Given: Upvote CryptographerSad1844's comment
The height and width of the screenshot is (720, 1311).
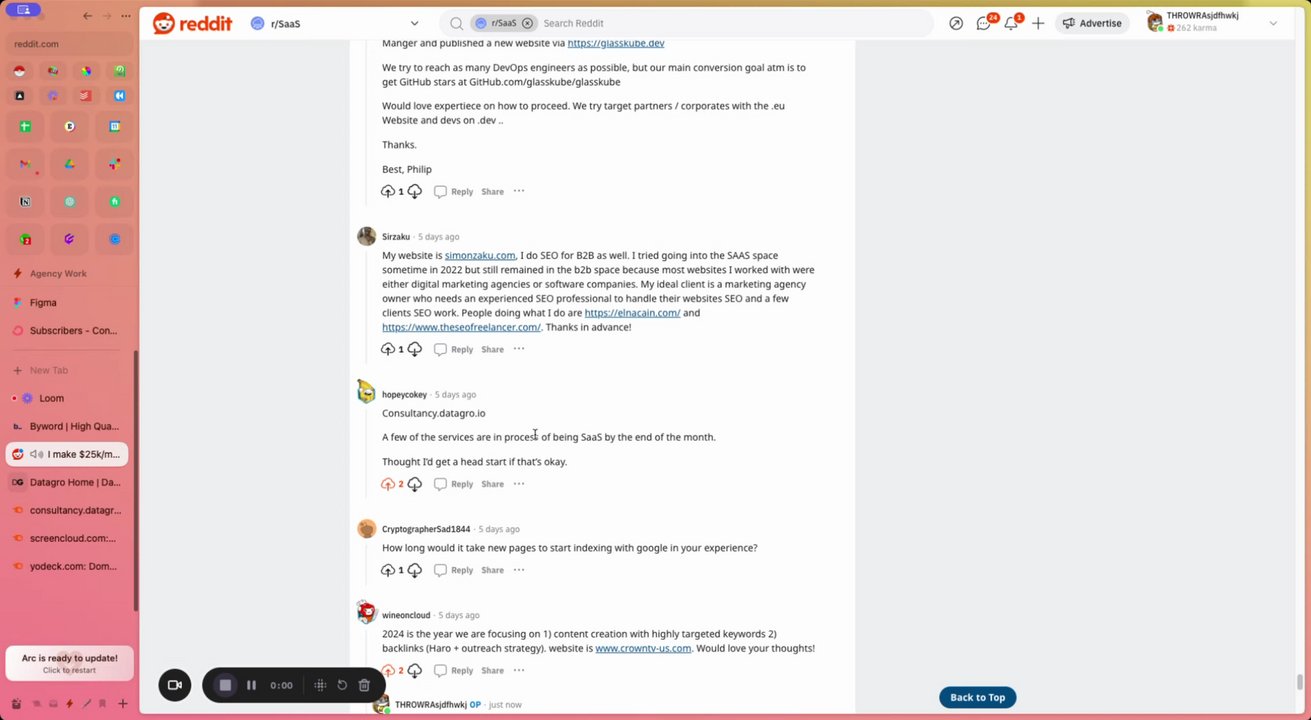Looking at the screenshot, I should [388, 570].
